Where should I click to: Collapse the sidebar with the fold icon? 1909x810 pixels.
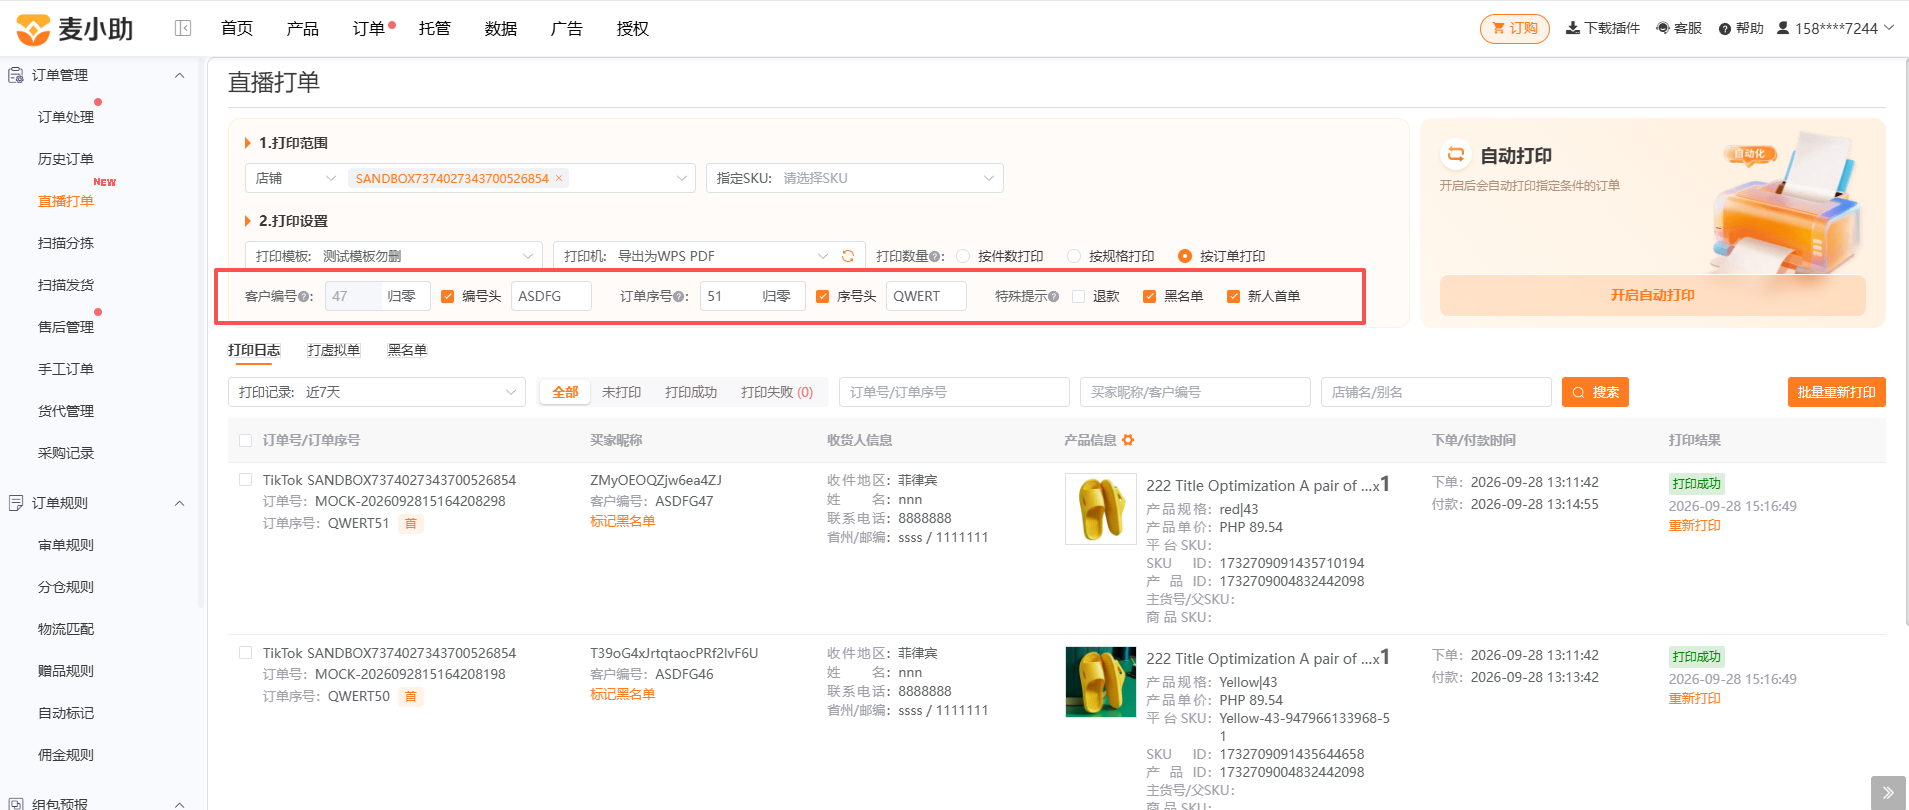click(x=183, y=28)
